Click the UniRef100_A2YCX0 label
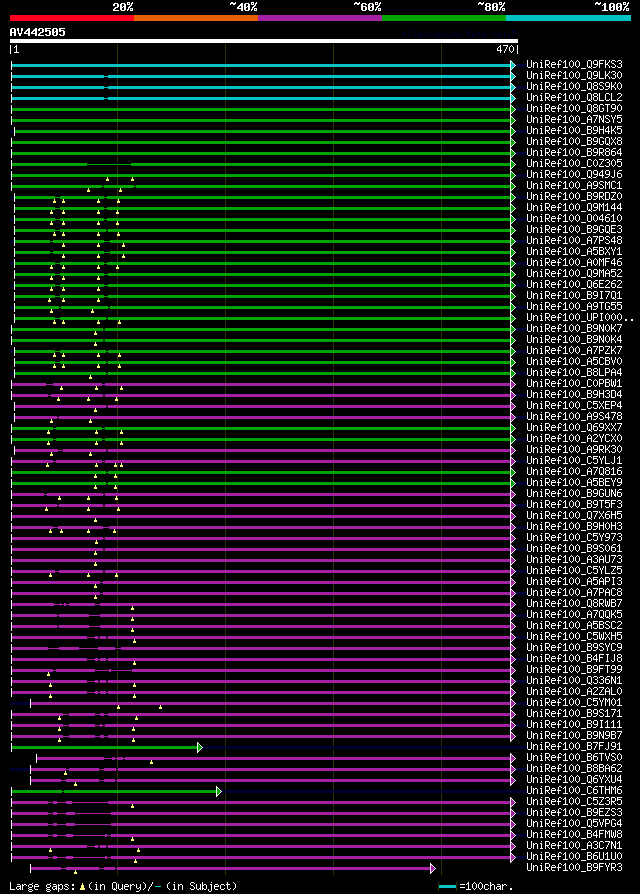The width and height of the screenshot is (640, 894). [574, 438]
